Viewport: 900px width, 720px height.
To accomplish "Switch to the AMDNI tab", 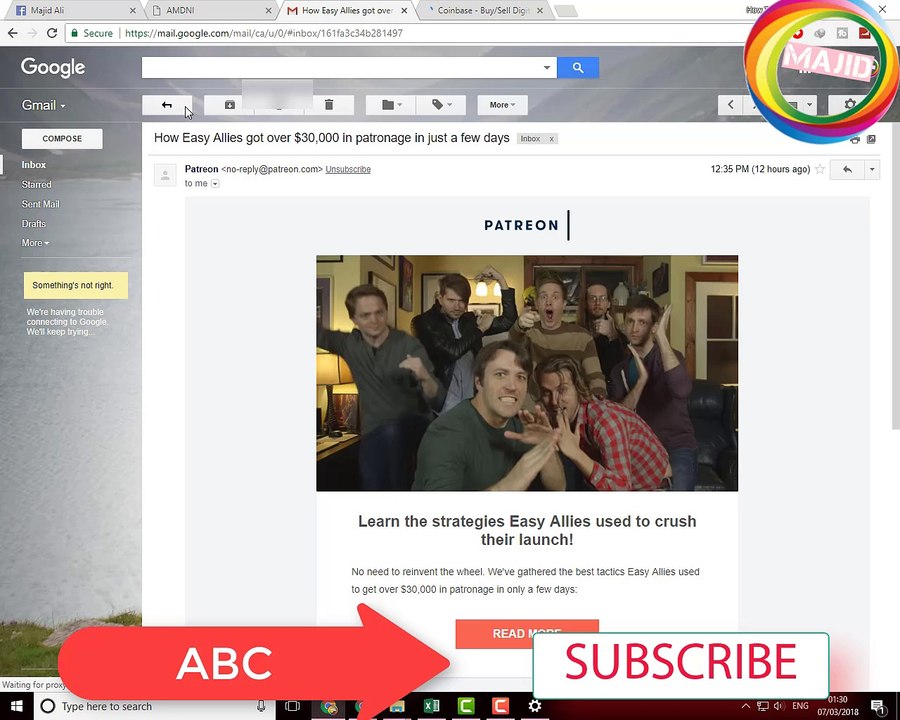I will [210, 10].
